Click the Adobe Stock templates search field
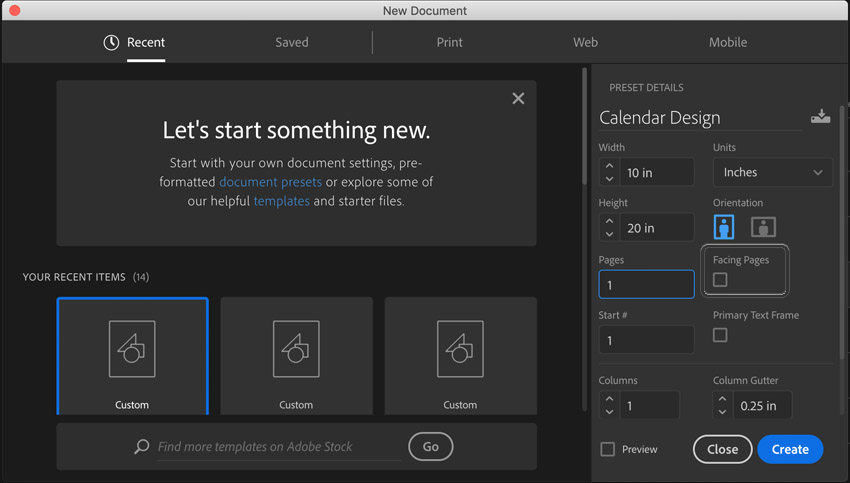Image resolution: width=850 pixels, height=483 pixels. 279,447
